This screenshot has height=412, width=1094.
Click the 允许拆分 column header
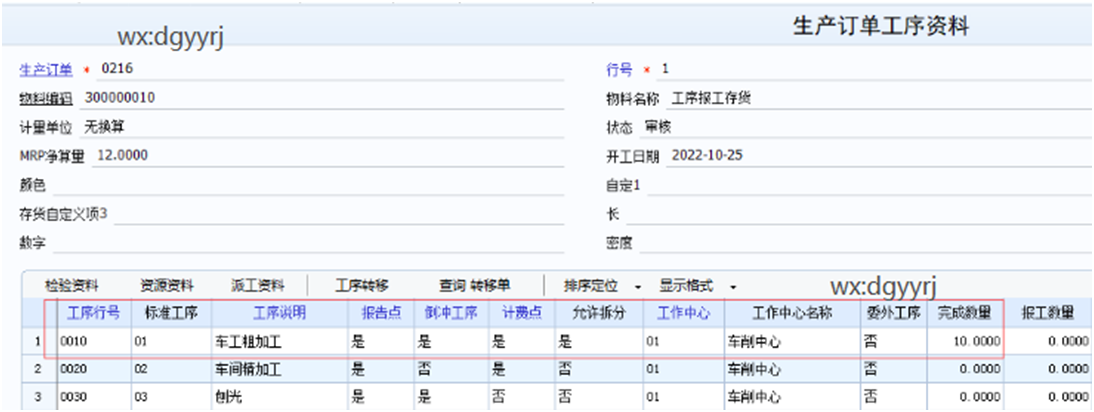point(599,314)
